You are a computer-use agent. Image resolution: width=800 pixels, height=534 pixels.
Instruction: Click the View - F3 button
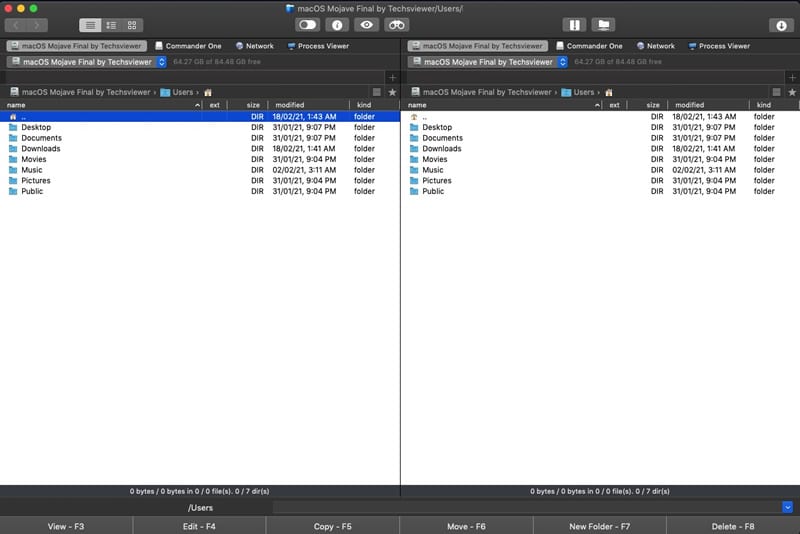66,526
